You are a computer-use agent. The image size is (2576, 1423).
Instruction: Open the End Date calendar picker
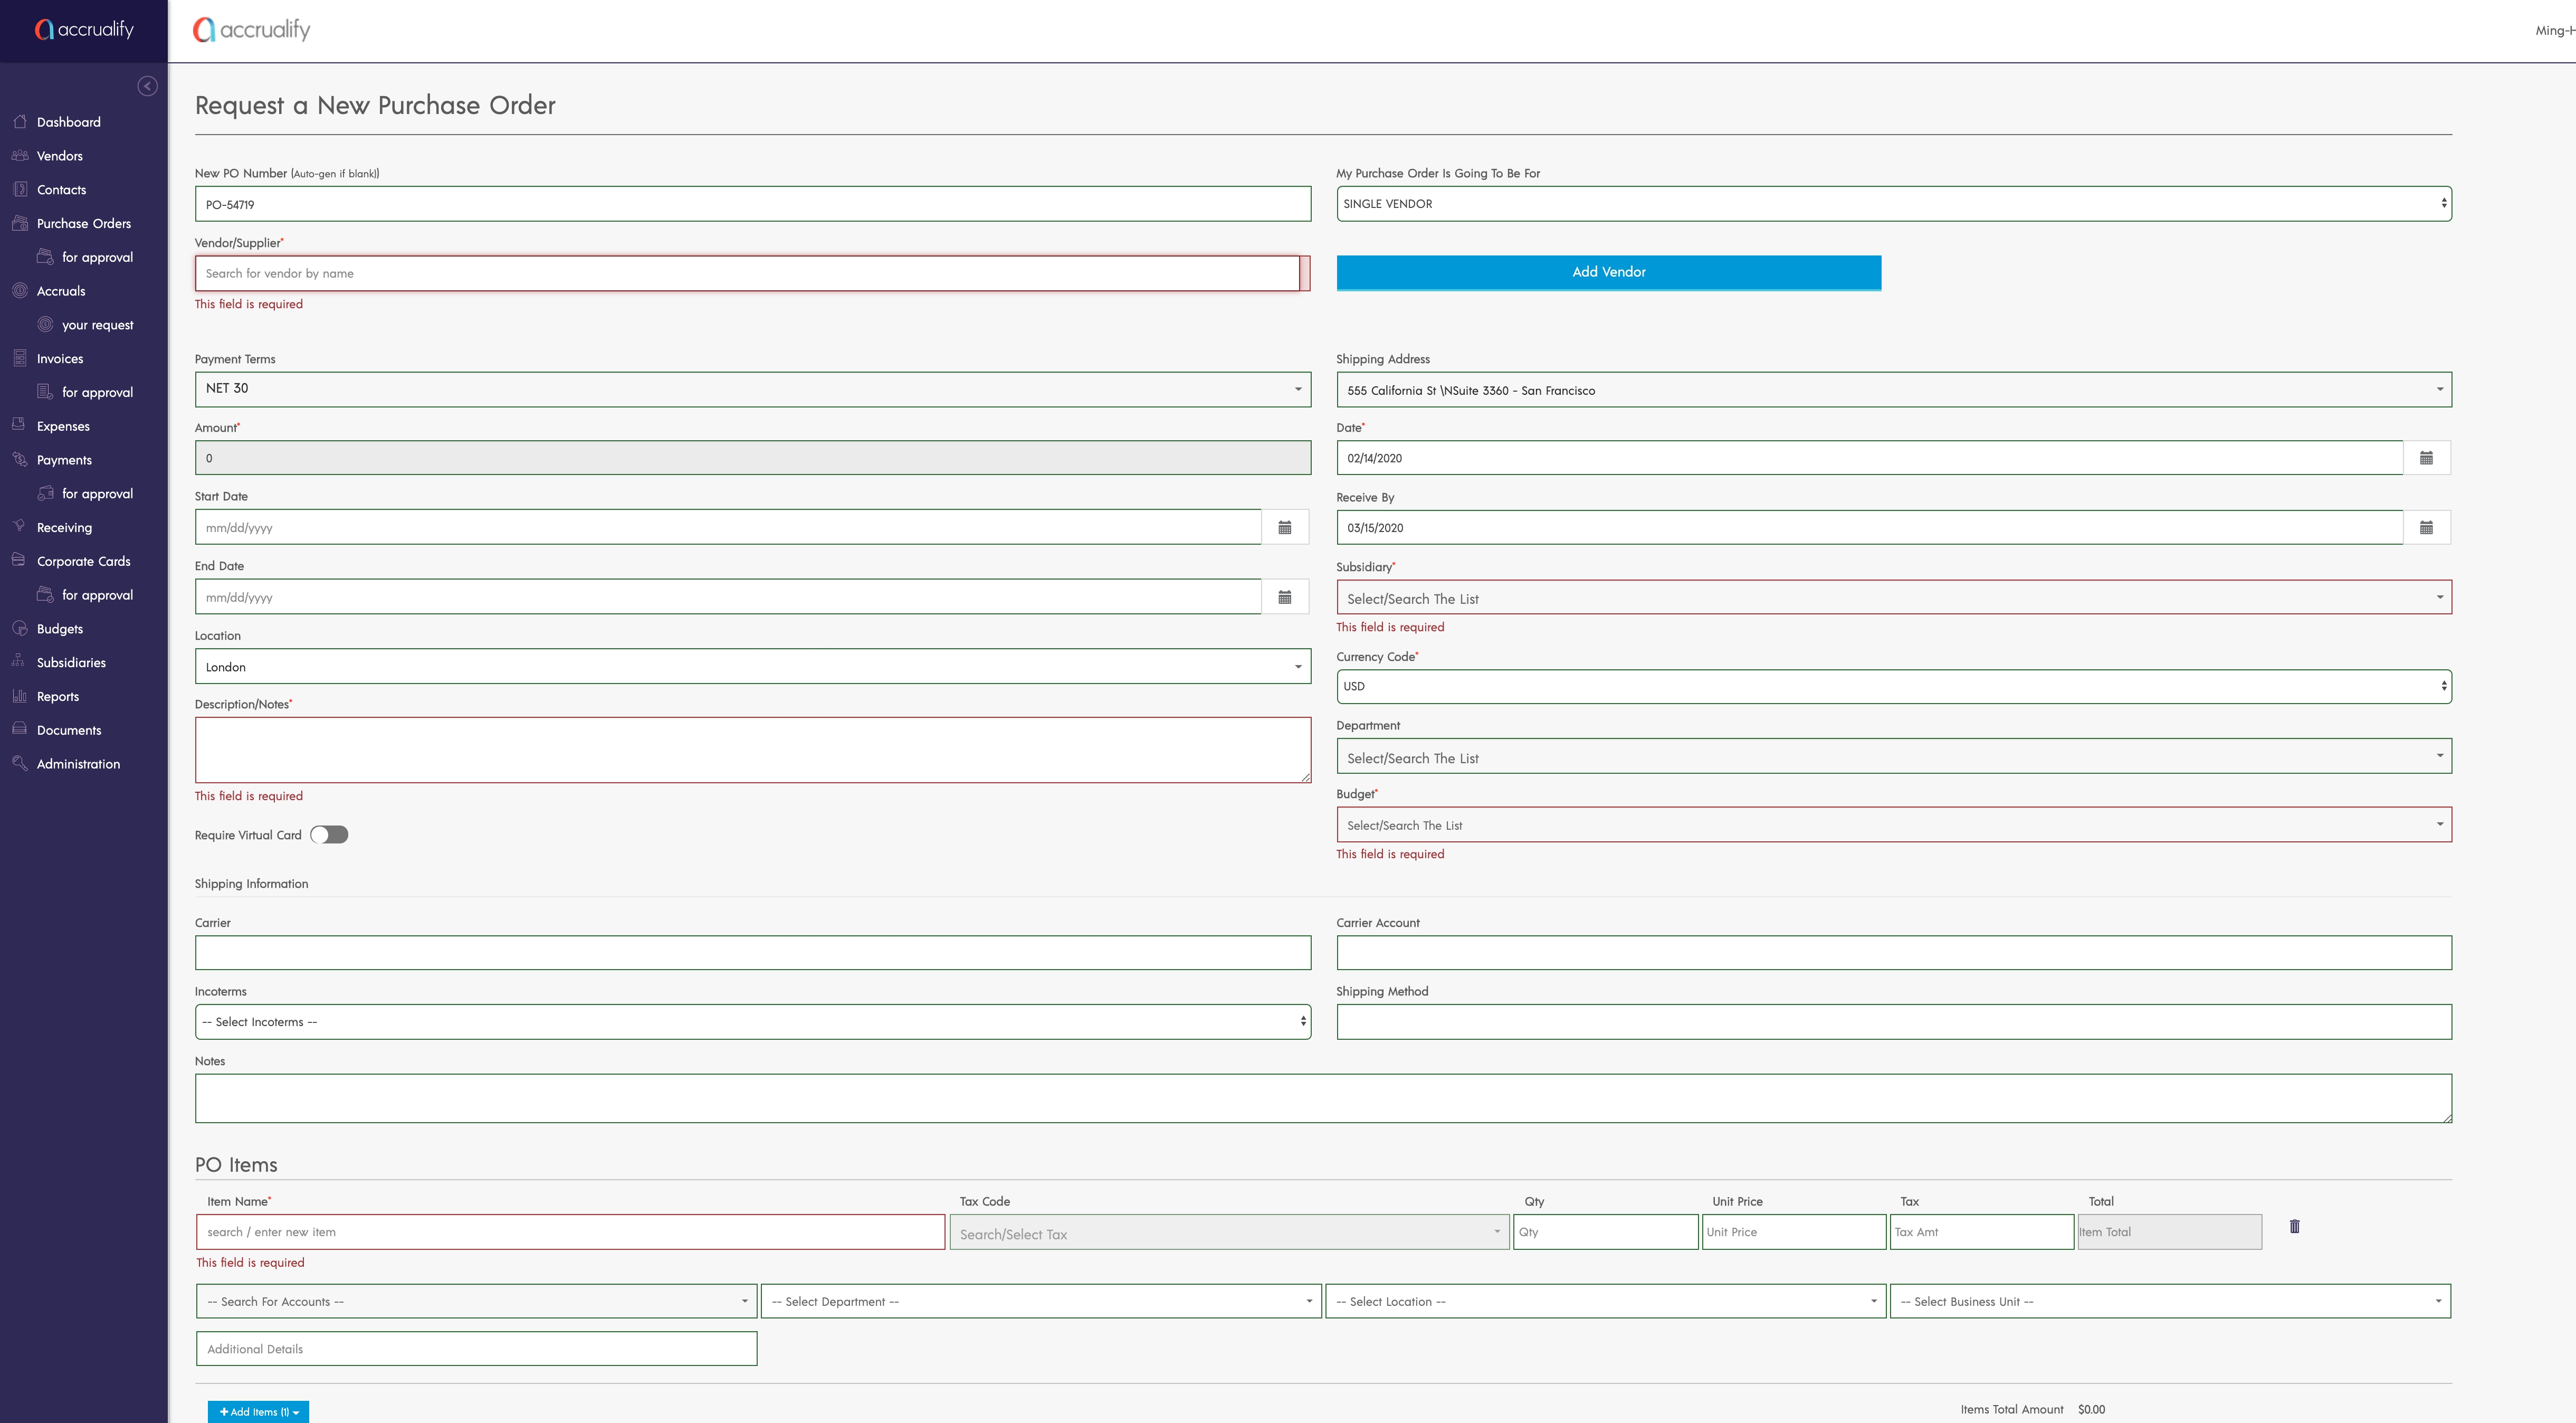point(1285,597)
